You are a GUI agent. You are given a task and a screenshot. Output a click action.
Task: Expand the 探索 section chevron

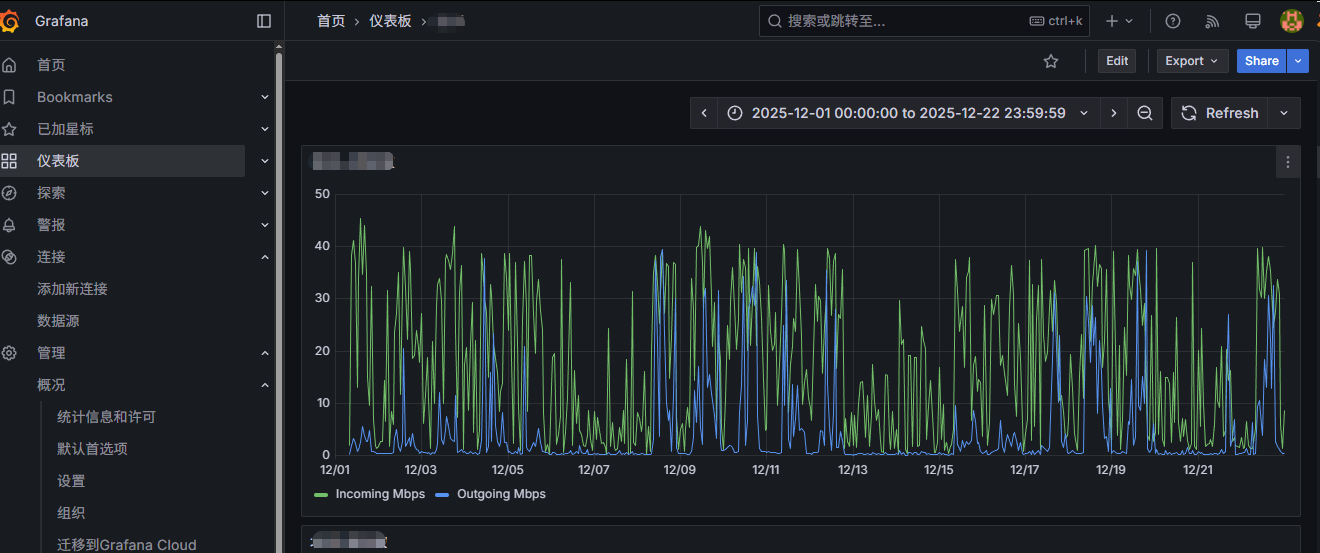265,193
